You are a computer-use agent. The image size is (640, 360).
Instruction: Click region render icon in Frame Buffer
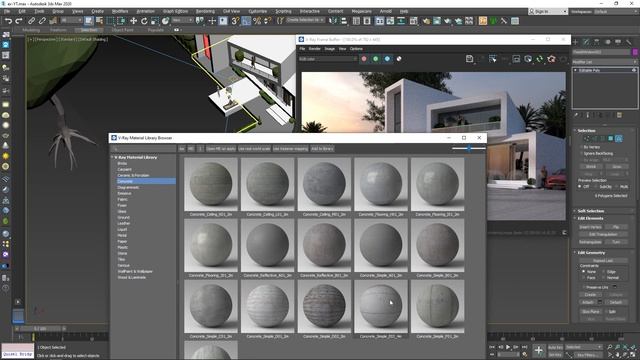[493, 59]
